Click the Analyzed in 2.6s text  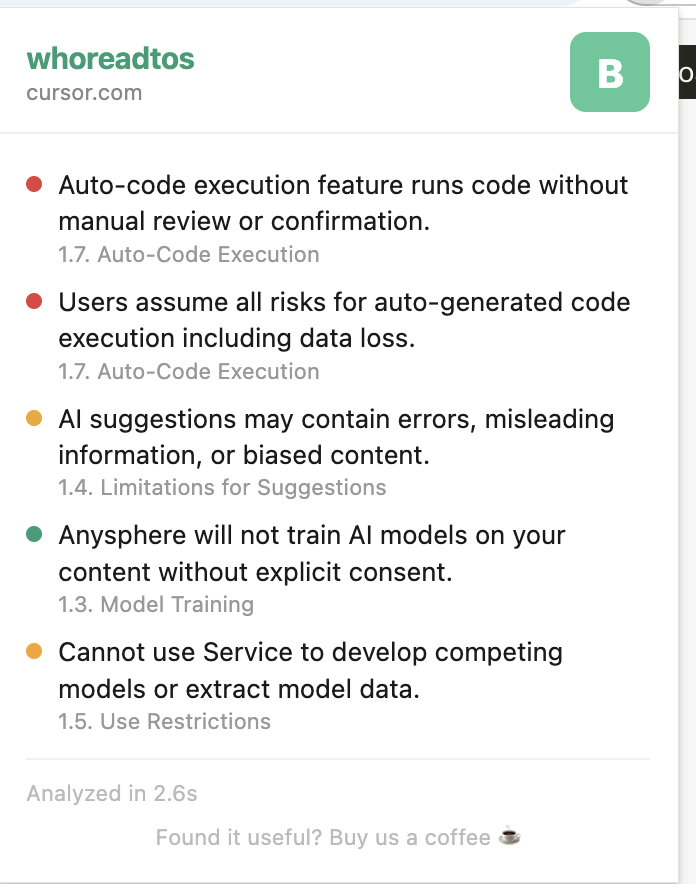click(112, 794)
